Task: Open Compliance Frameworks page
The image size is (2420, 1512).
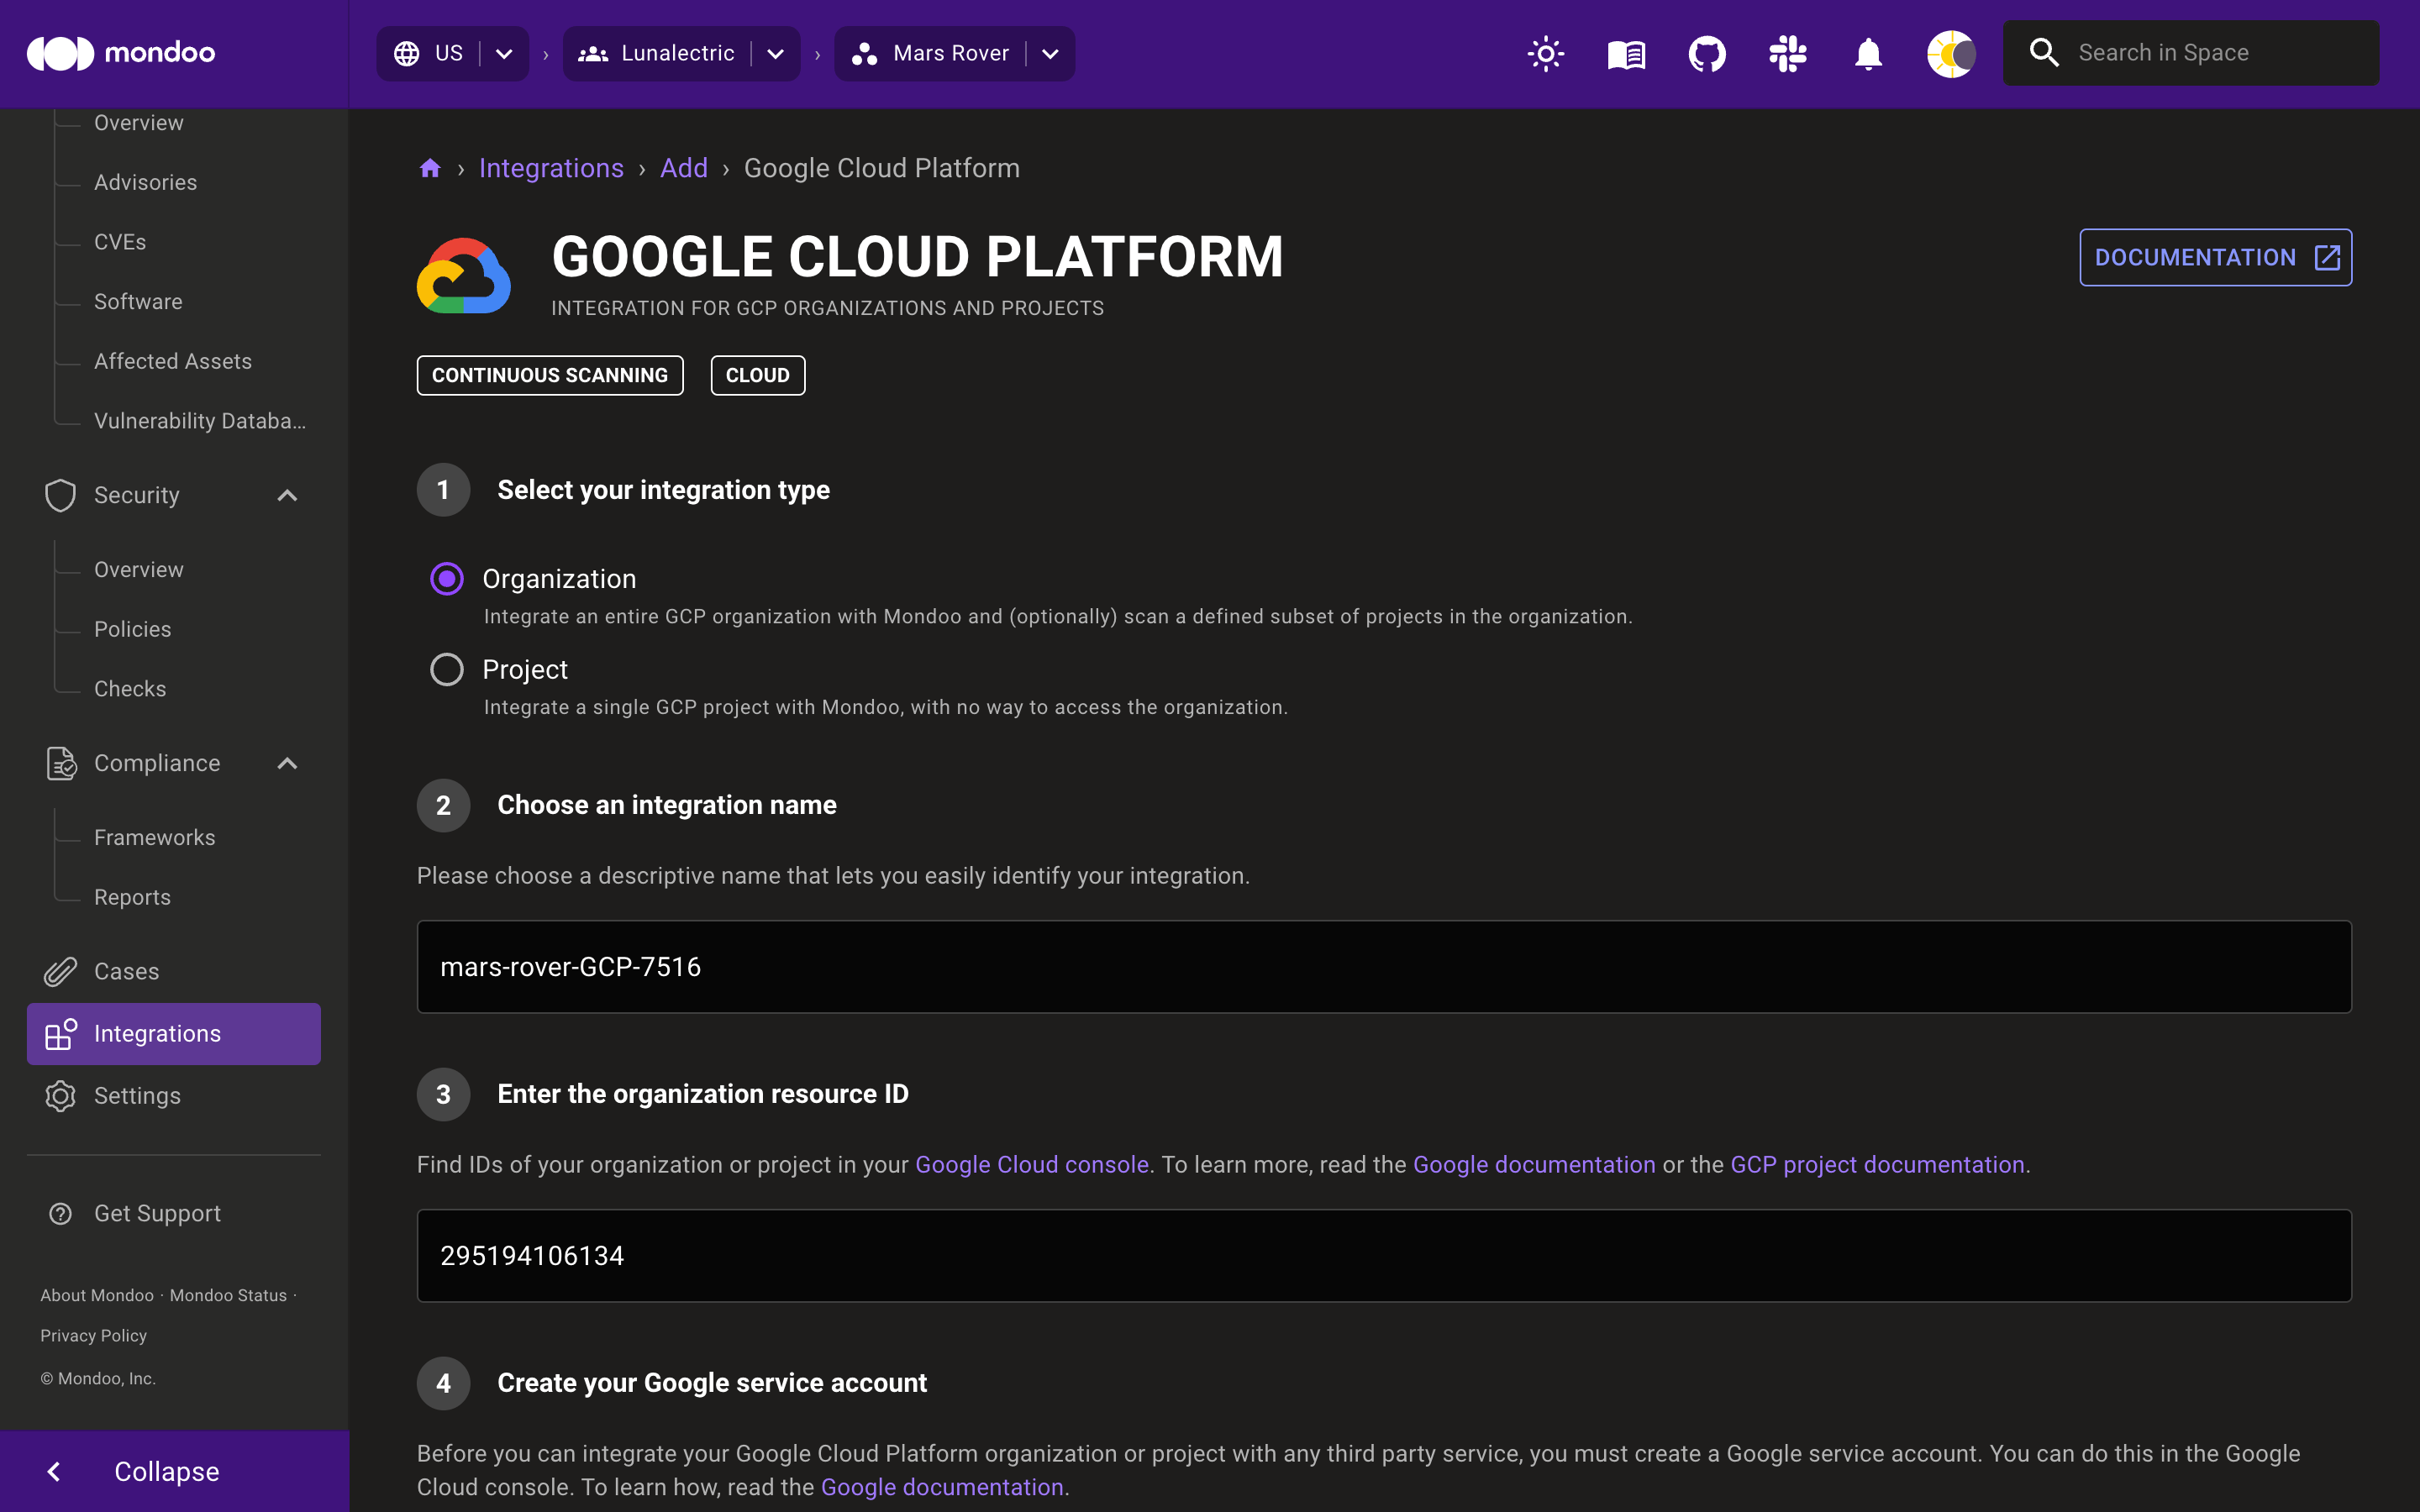Action: [x=155, y=838]
